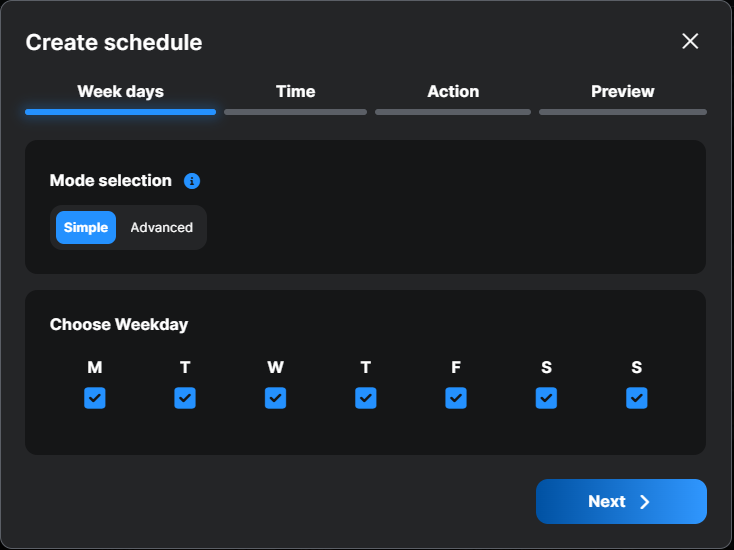
Task: Click the progress bar beneath Time
Action: (295, 112)
